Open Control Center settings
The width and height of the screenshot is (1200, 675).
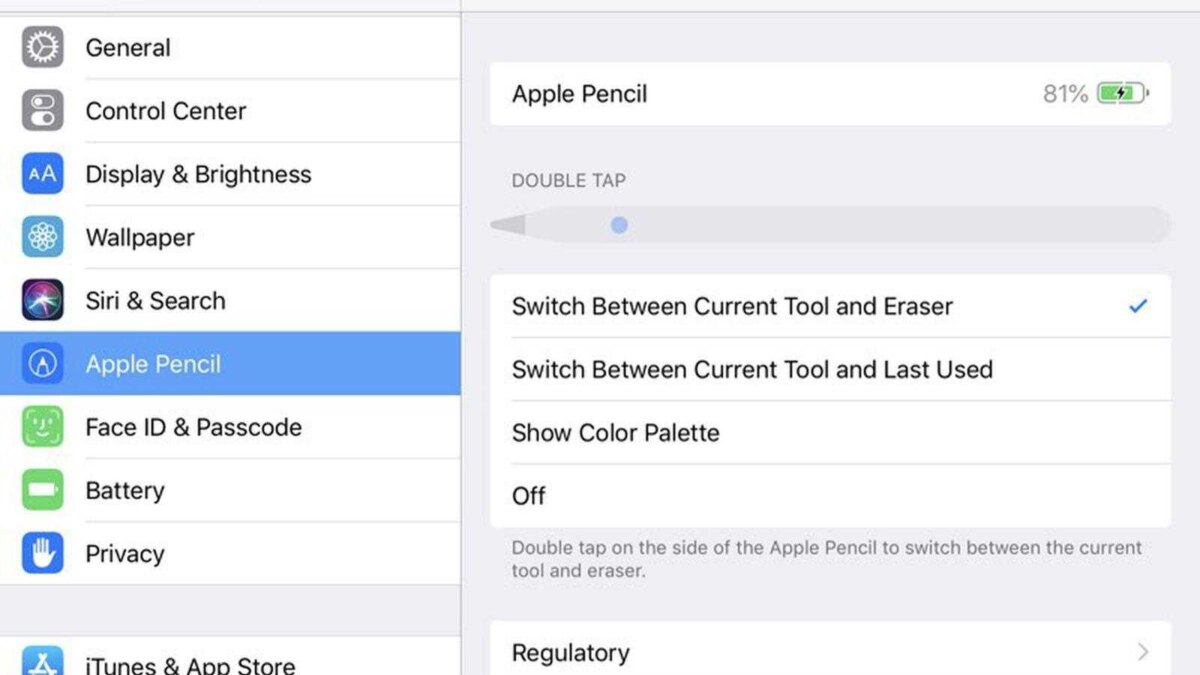click(166, 110)
